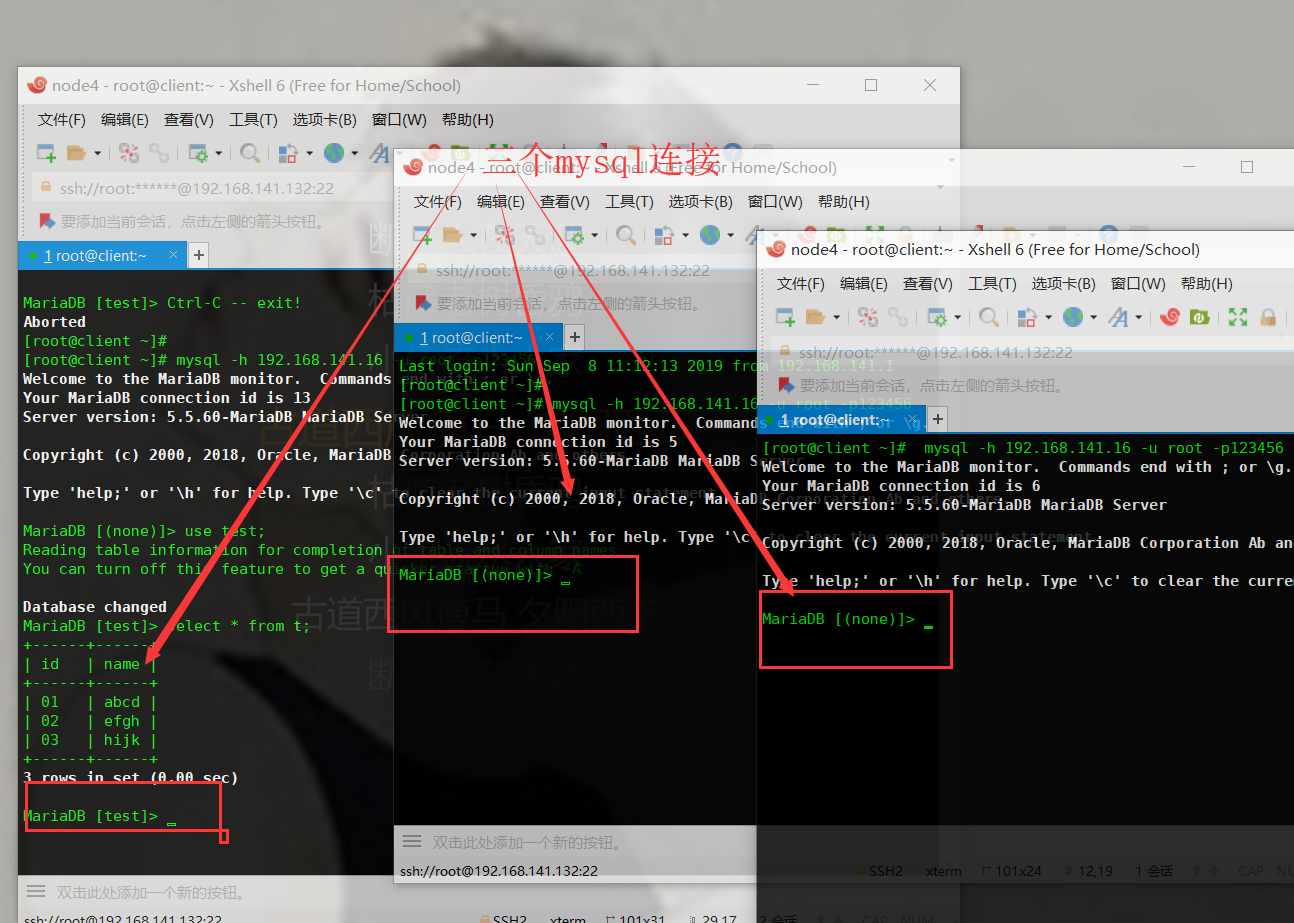Click color scheme icon in connection id 6 window
1294x923 pixels.
pyautogui.click(x=1028, y=317)
